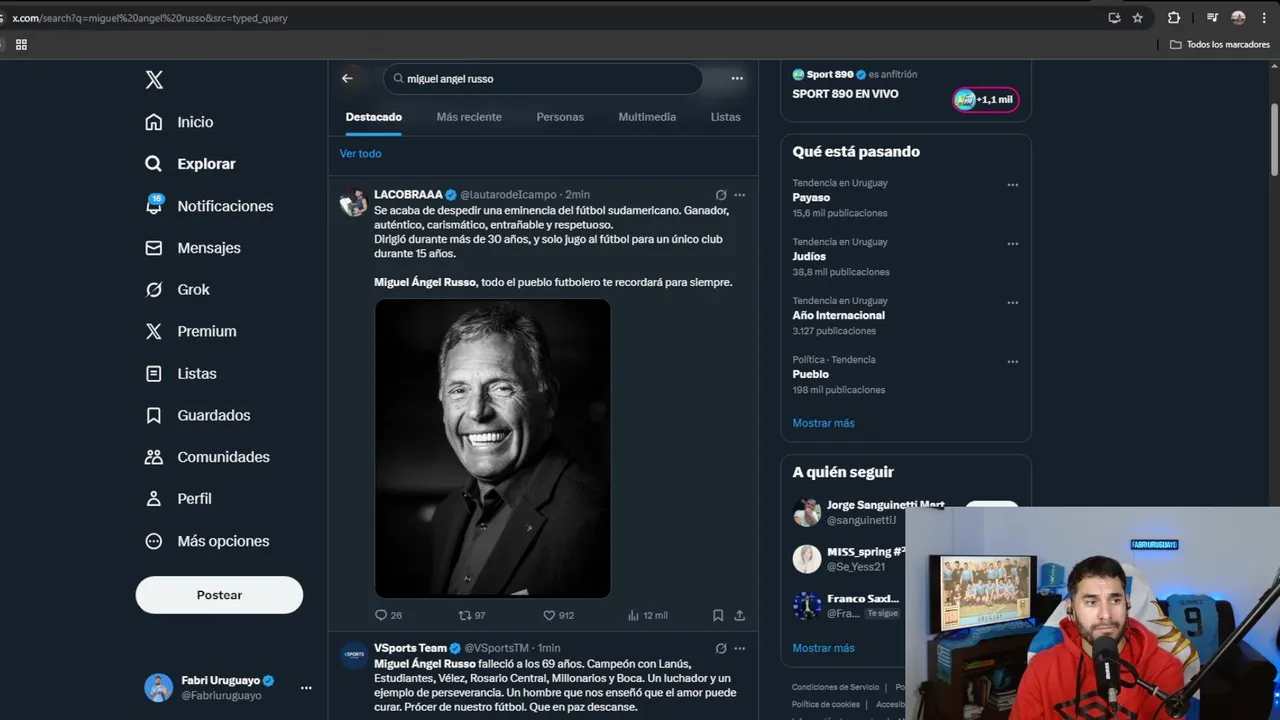1280x720 pixels.
Task: Open more menu on LACOBRAAA post
Action: click(740, 195)
